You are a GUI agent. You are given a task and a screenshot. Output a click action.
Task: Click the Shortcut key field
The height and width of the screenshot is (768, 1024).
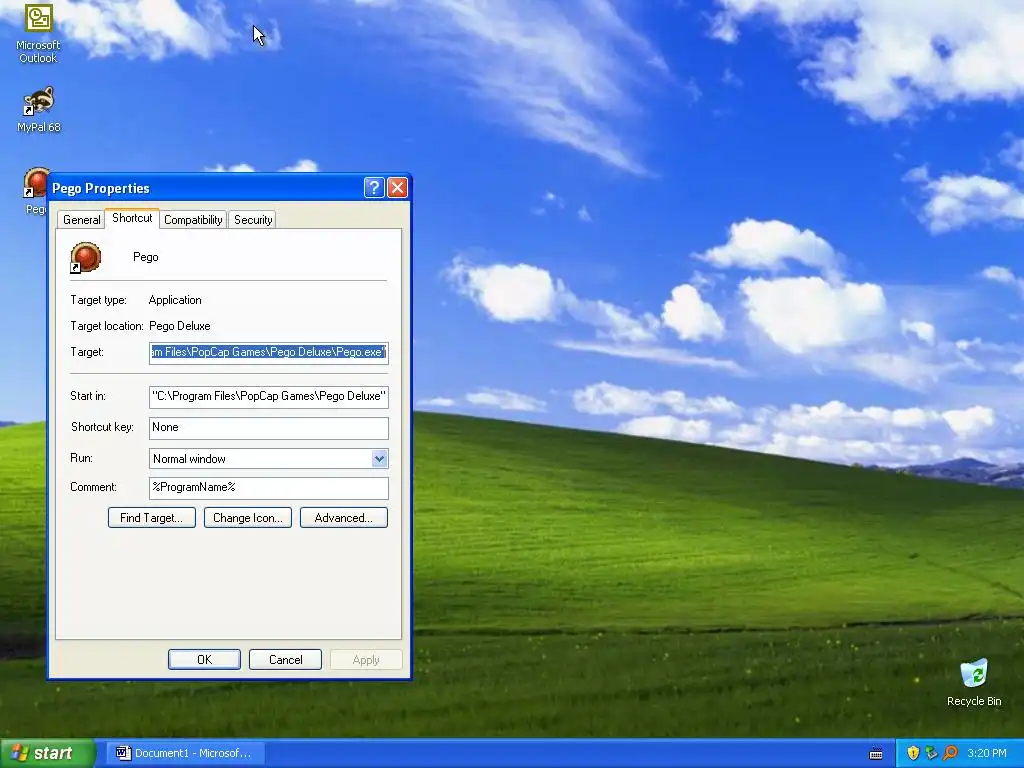coord(268,428)
